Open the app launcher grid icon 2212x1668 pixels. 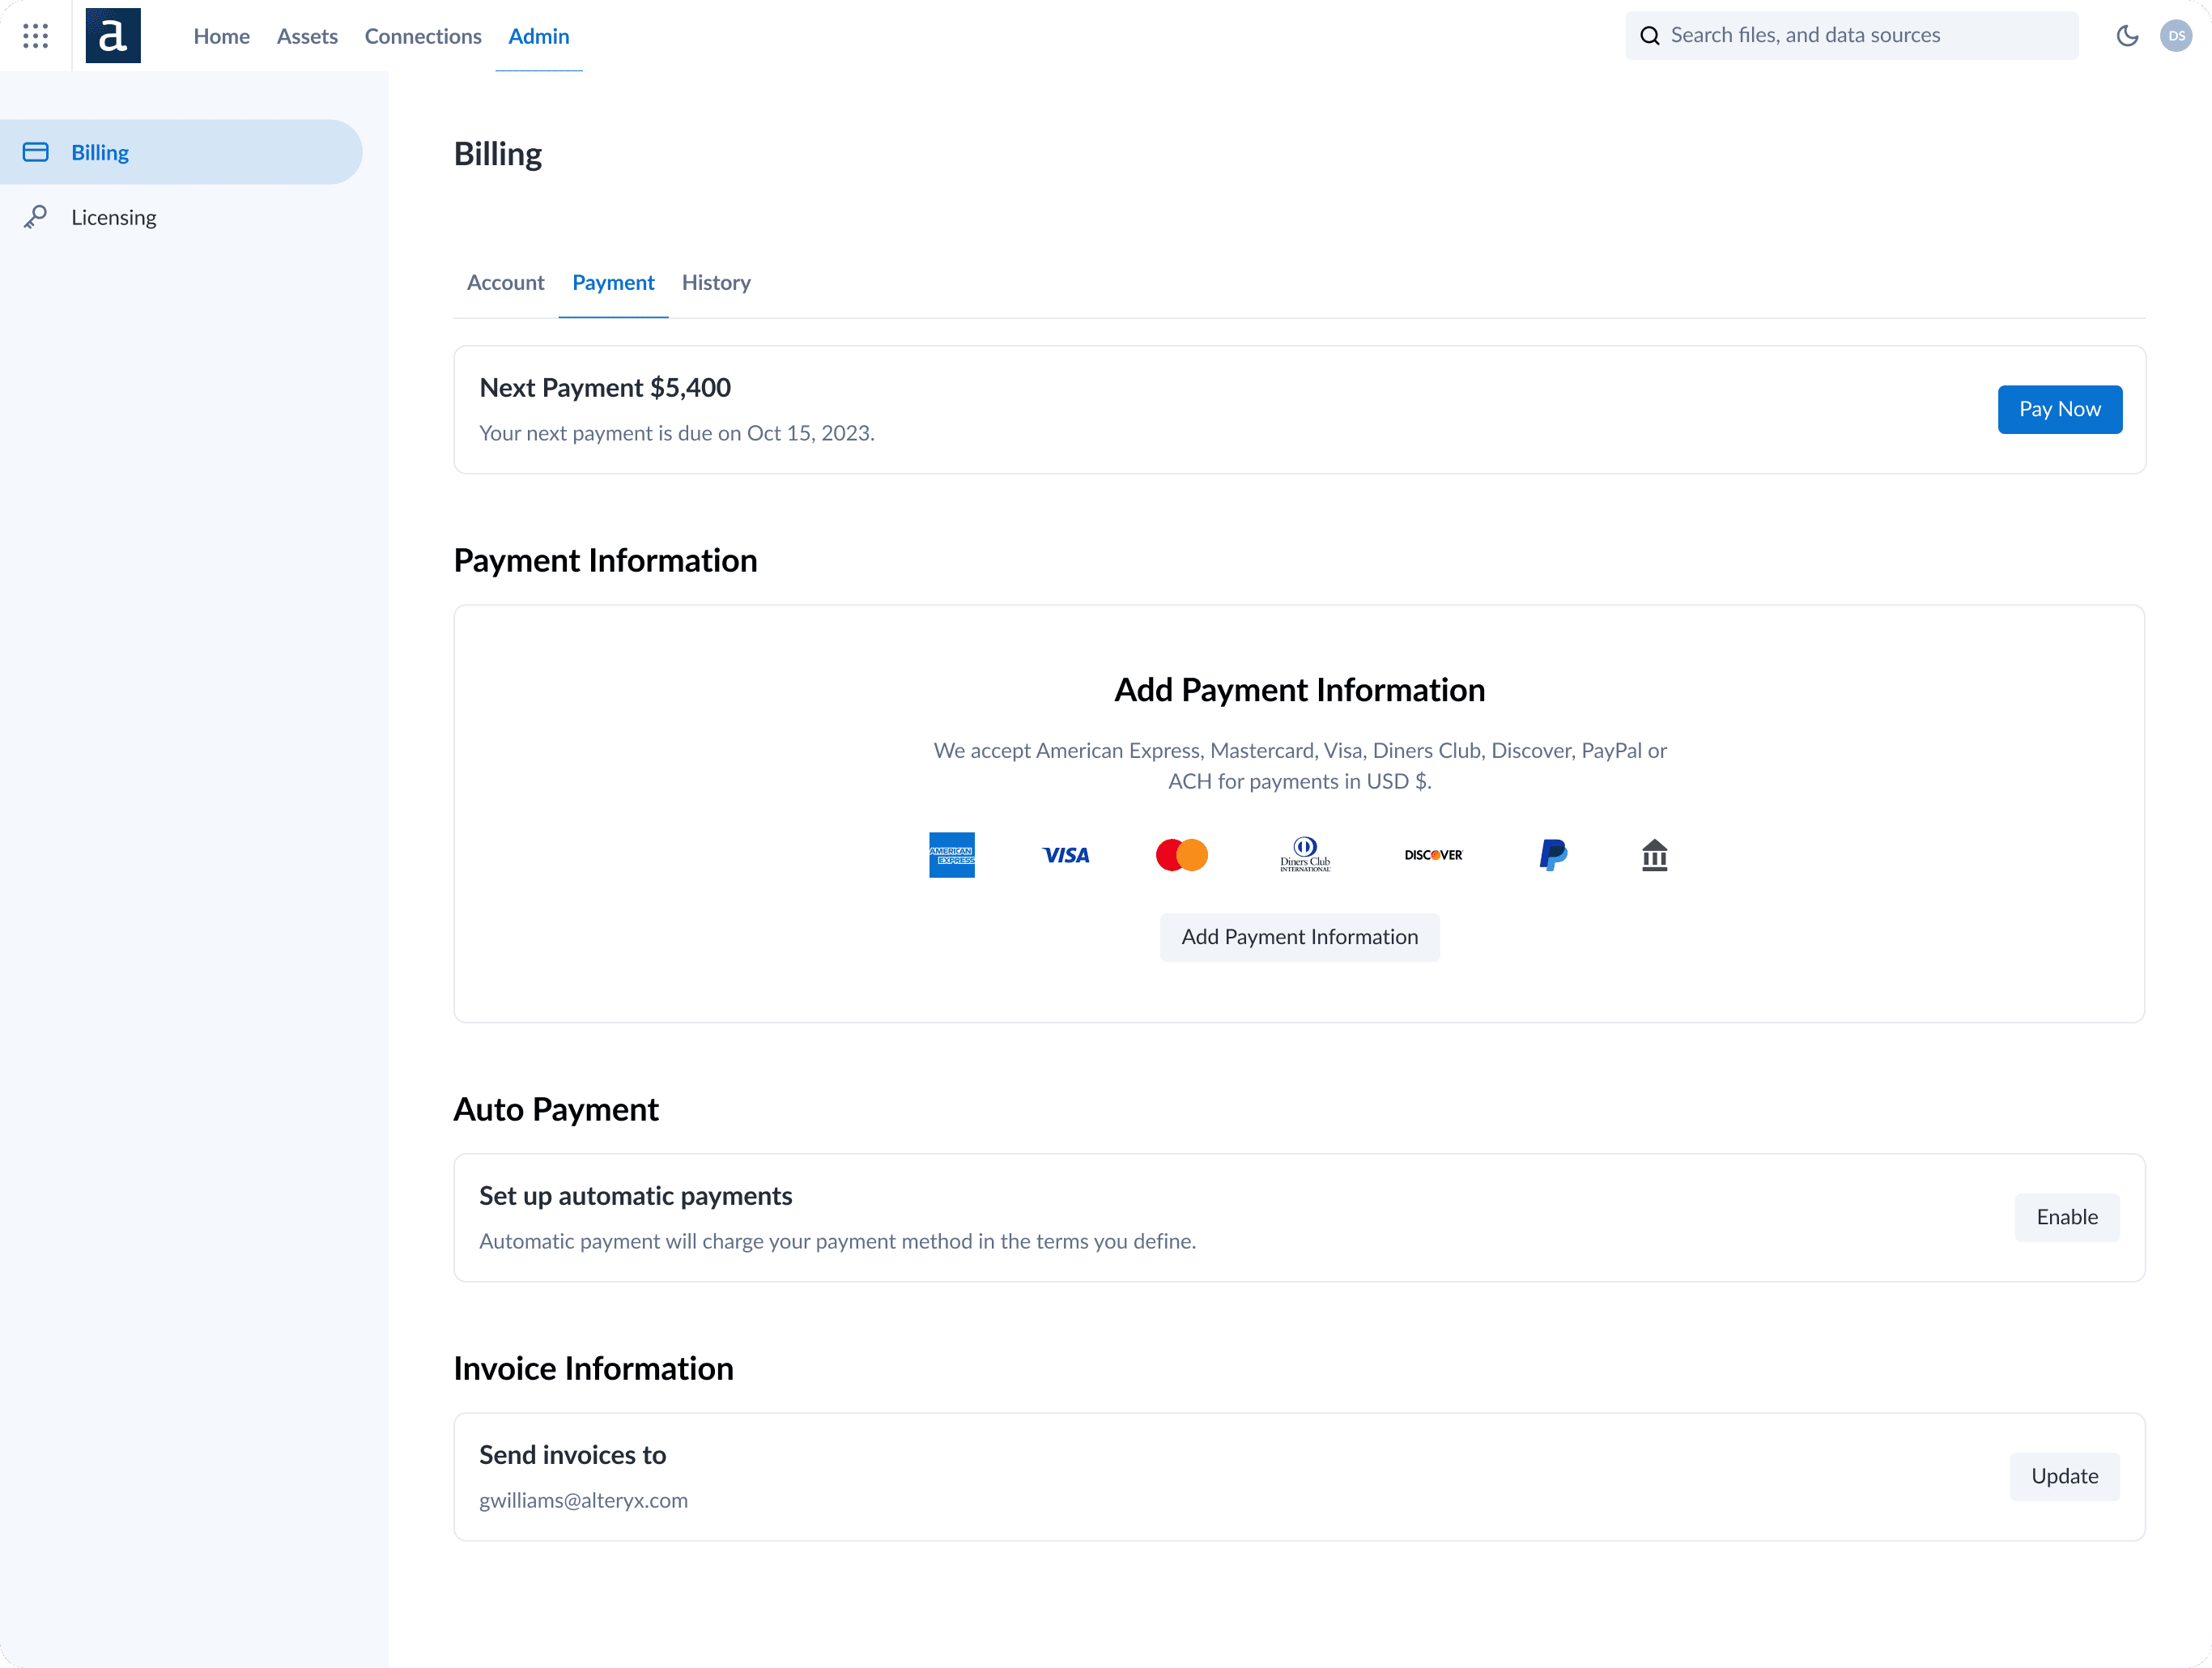click(x=36, y=36)
